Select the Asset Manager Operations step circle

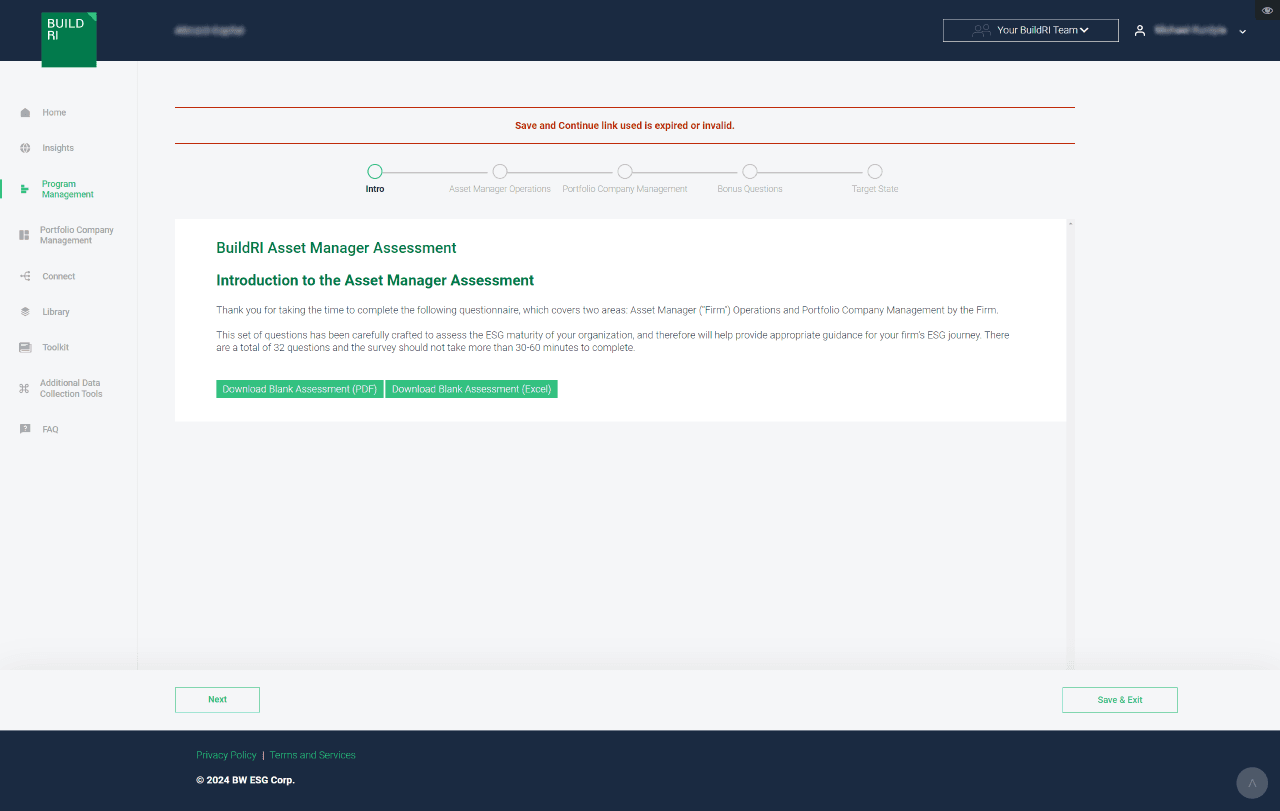500,172
